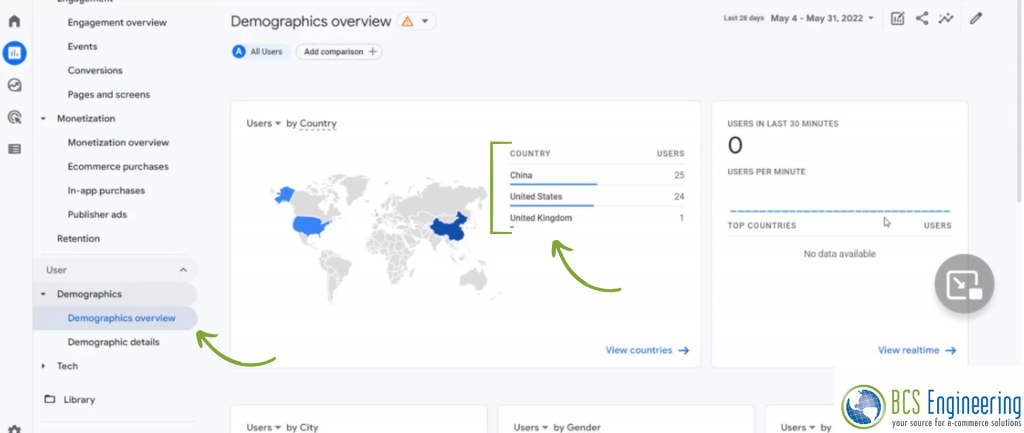The width and height of the screenshot is (1024, 433).
Task: Collapse the User section chevron
Action: coord(184,270)
